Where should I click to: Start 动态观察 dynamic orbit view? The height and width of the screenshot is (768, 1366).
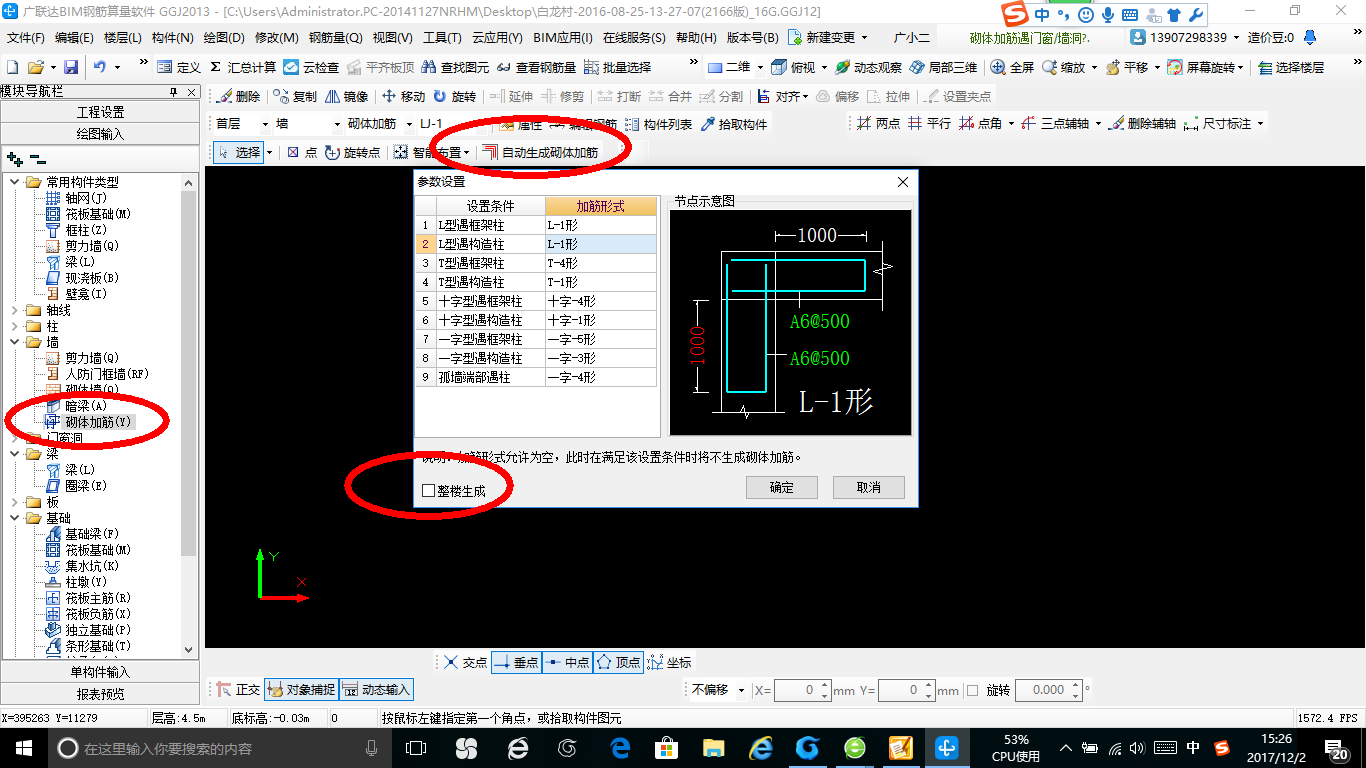click(868, 67)
